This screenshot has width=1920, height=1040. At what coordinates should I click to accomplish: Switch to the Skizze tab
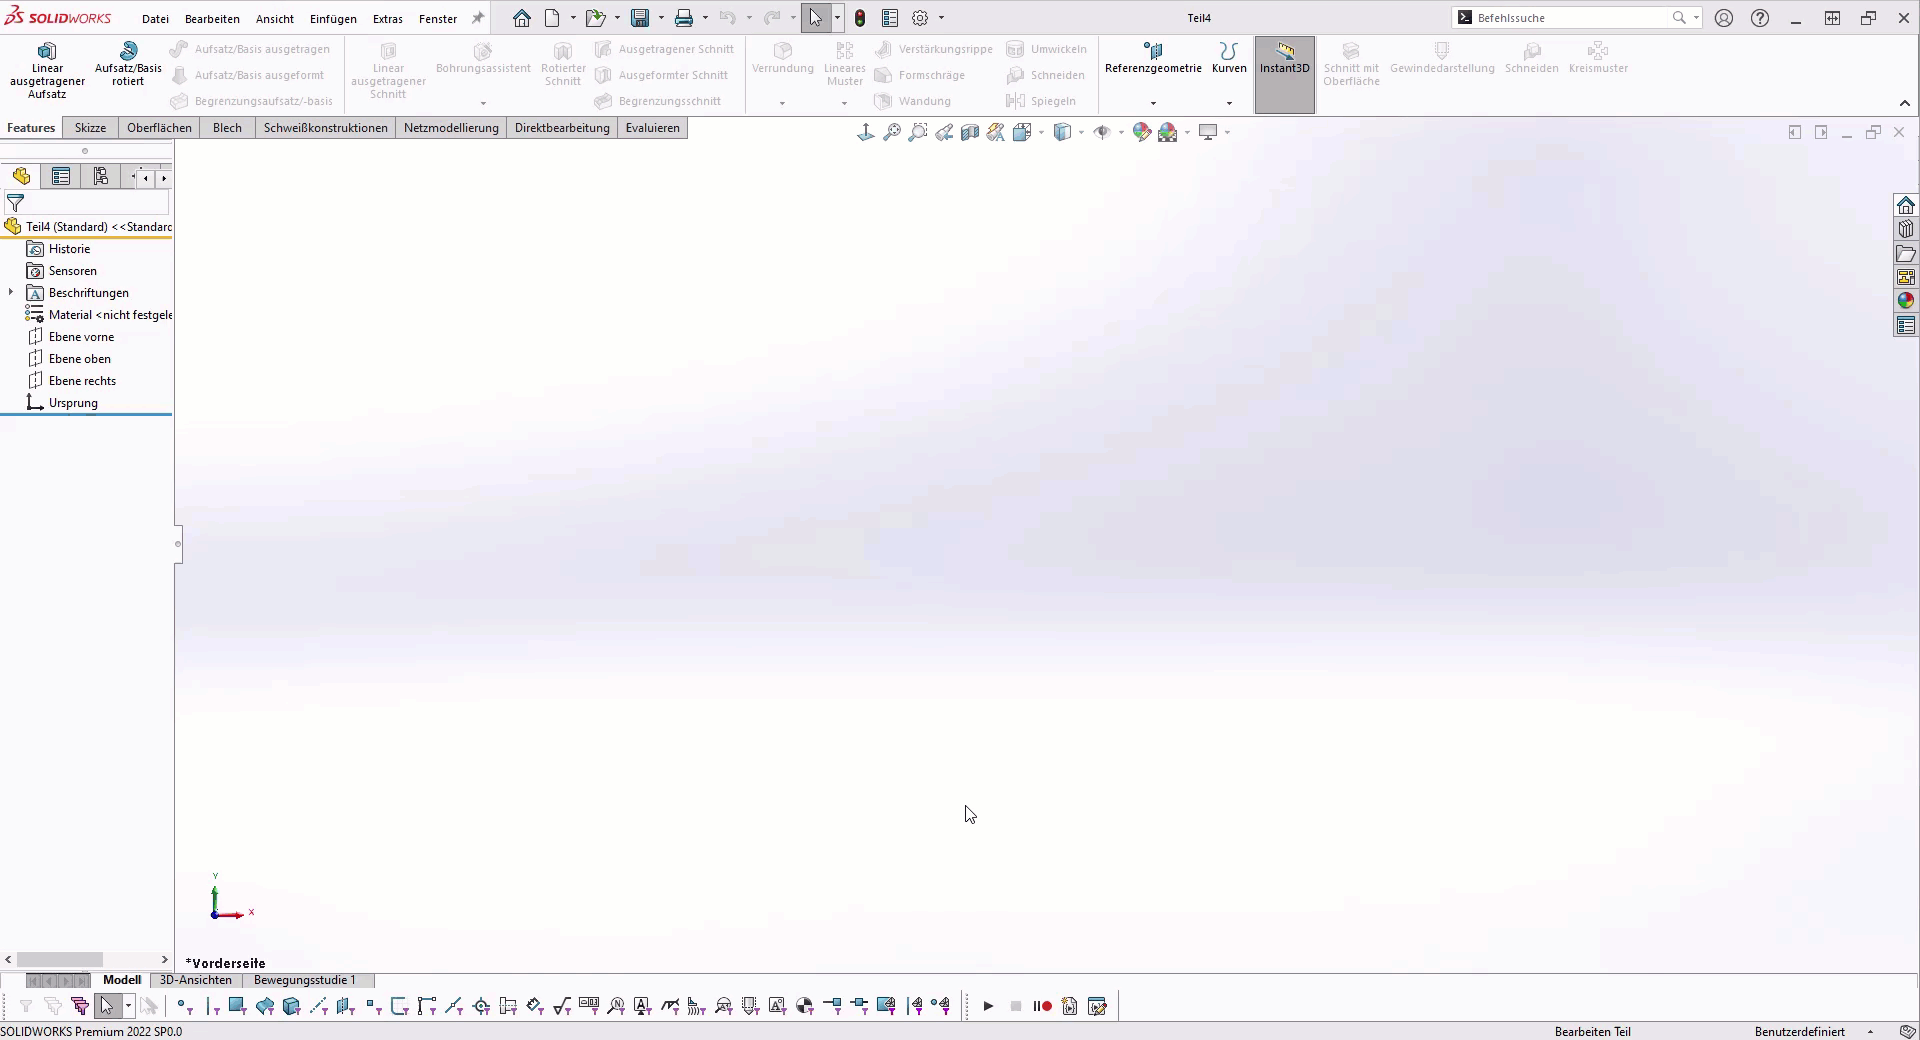coord(90,128)
